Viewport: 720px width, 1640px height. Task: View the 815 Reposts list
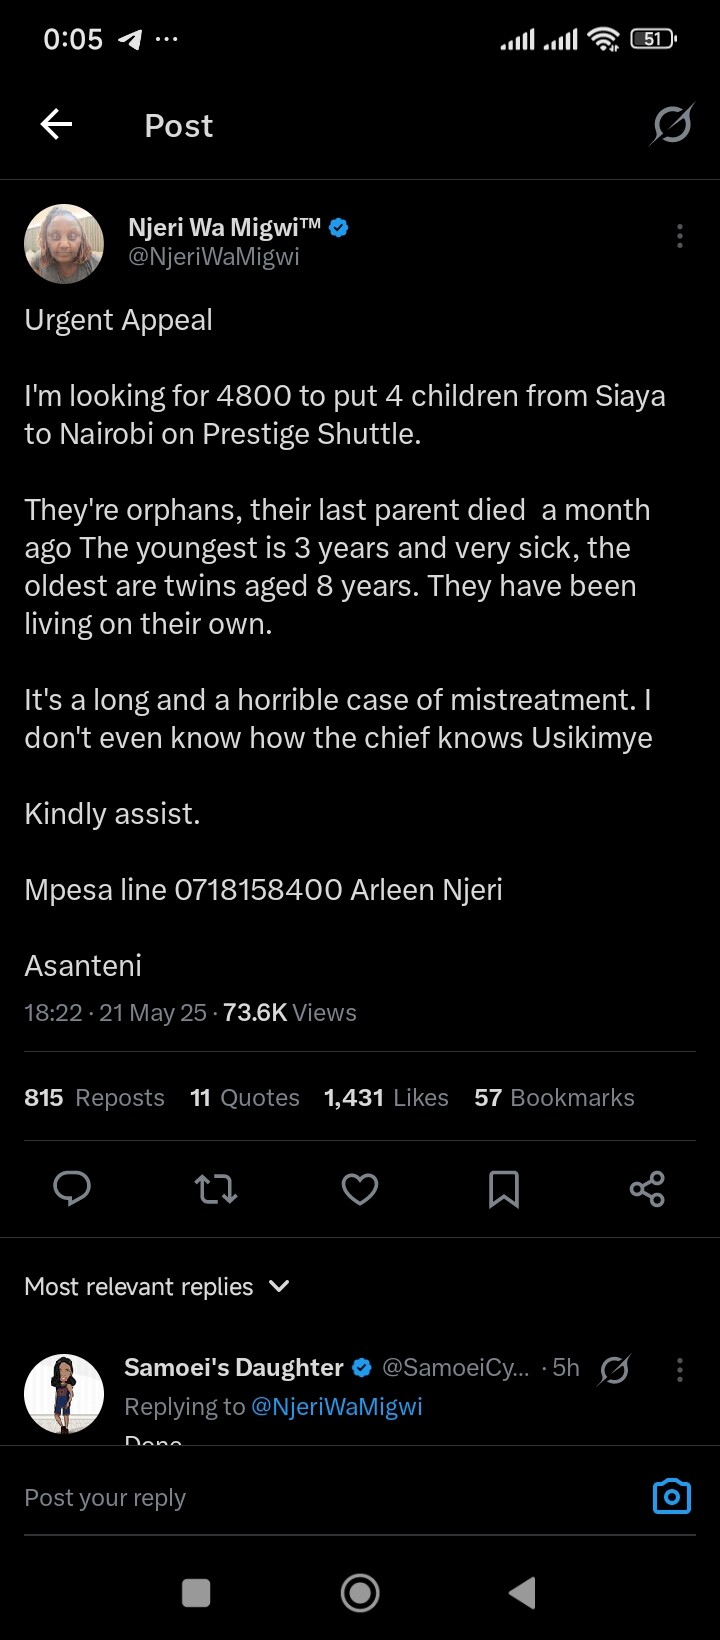pos(94,1098)
